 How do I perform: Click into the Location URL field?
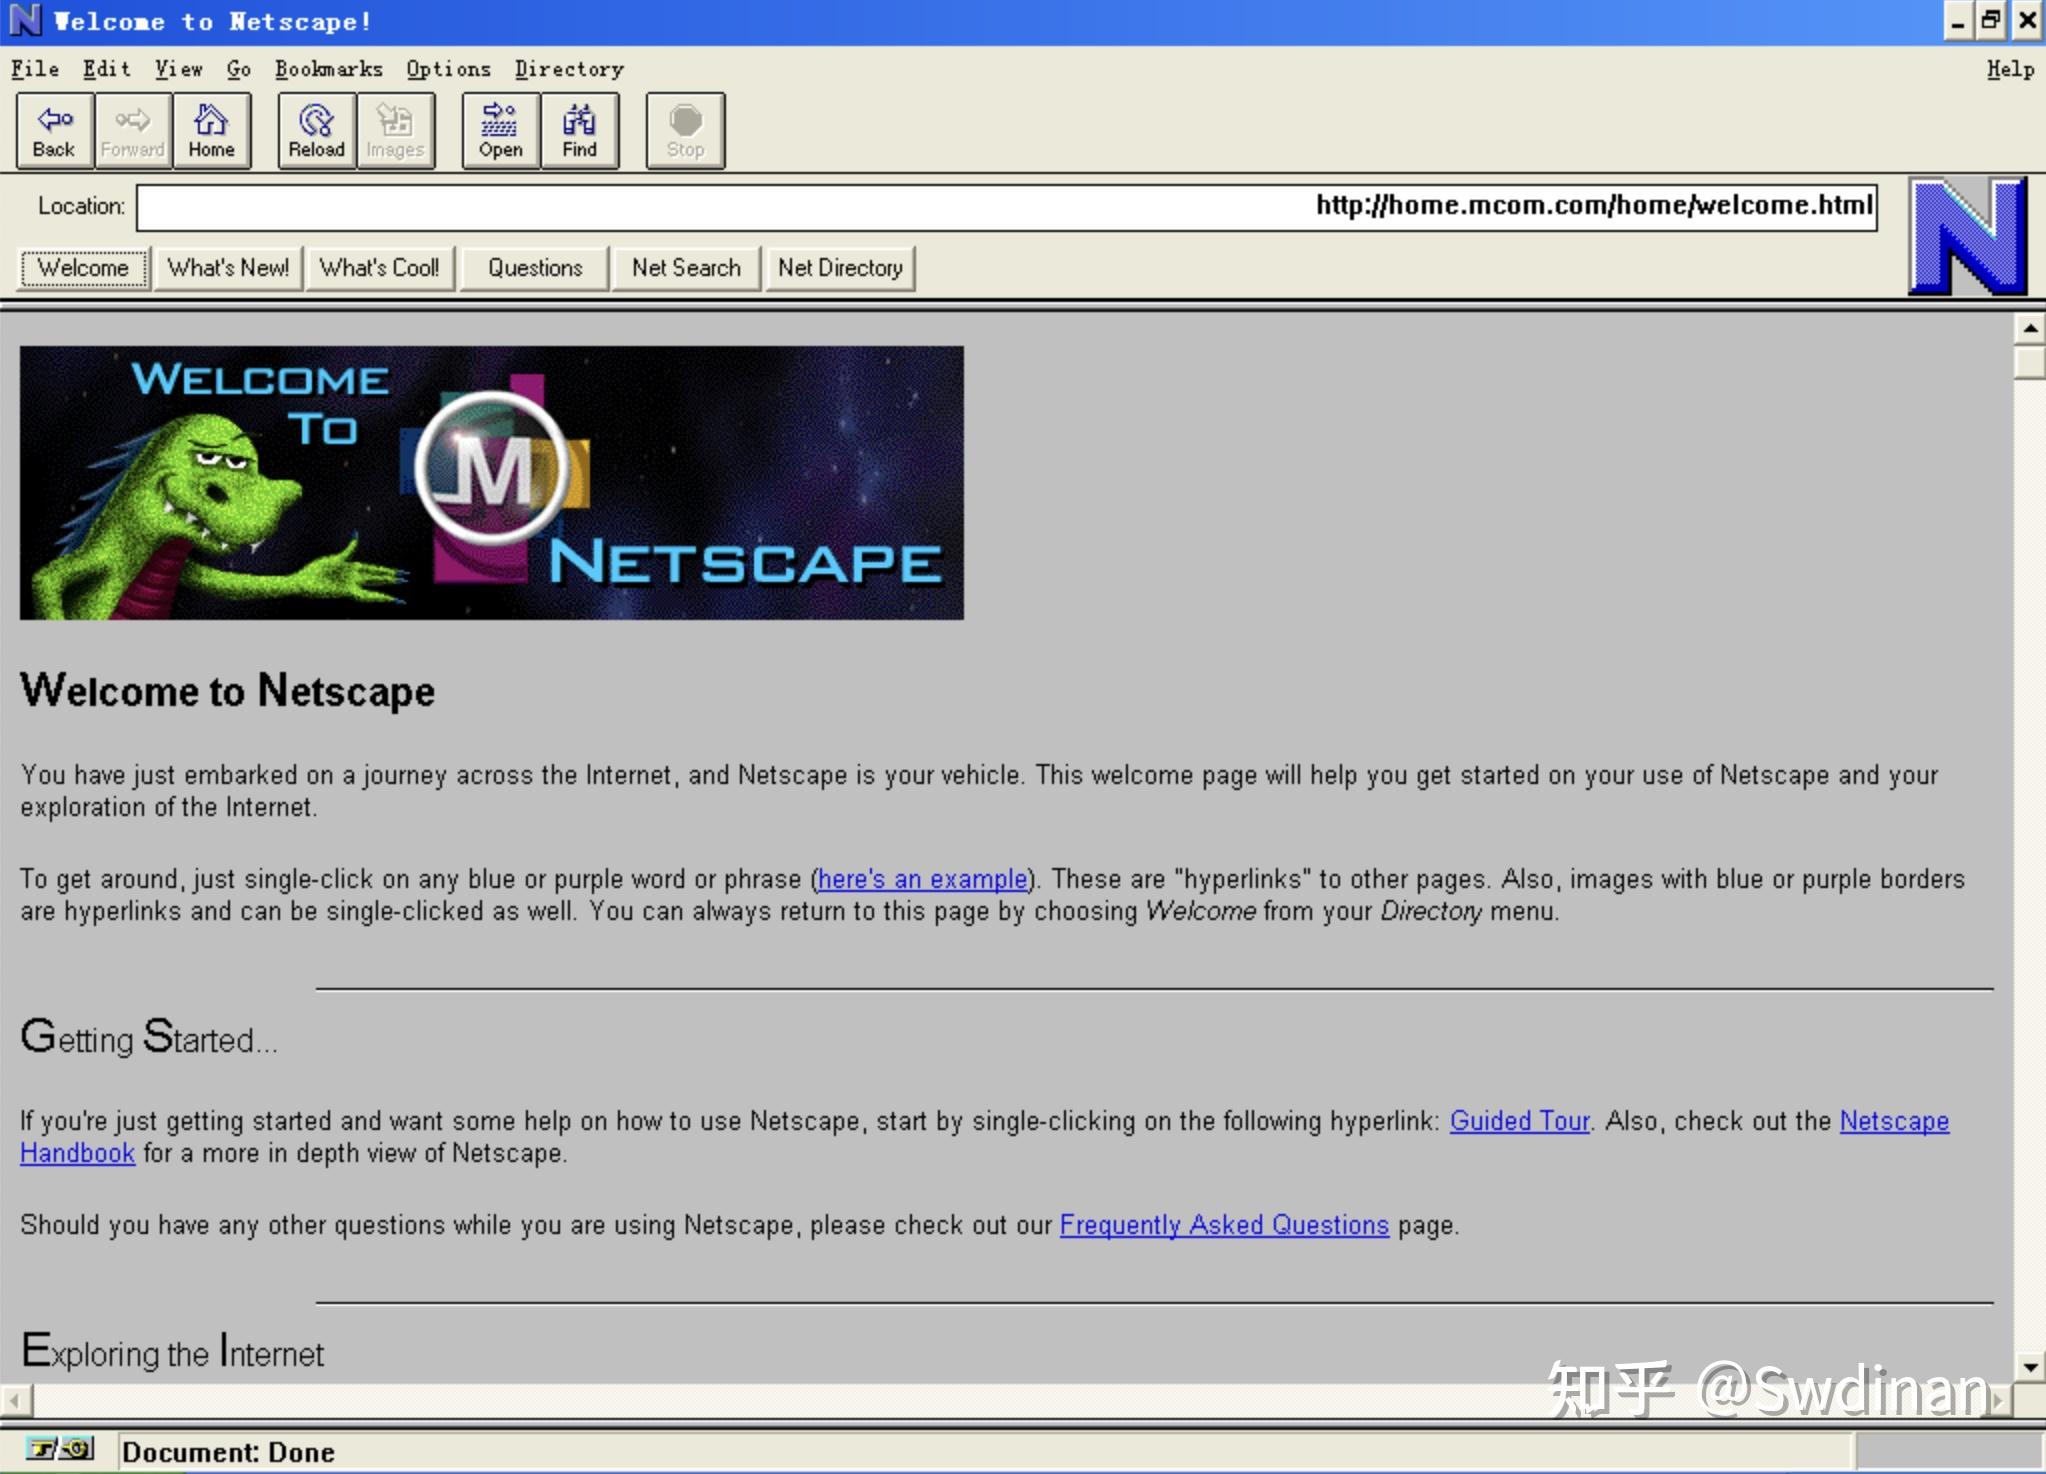(x=1007, y=207)
